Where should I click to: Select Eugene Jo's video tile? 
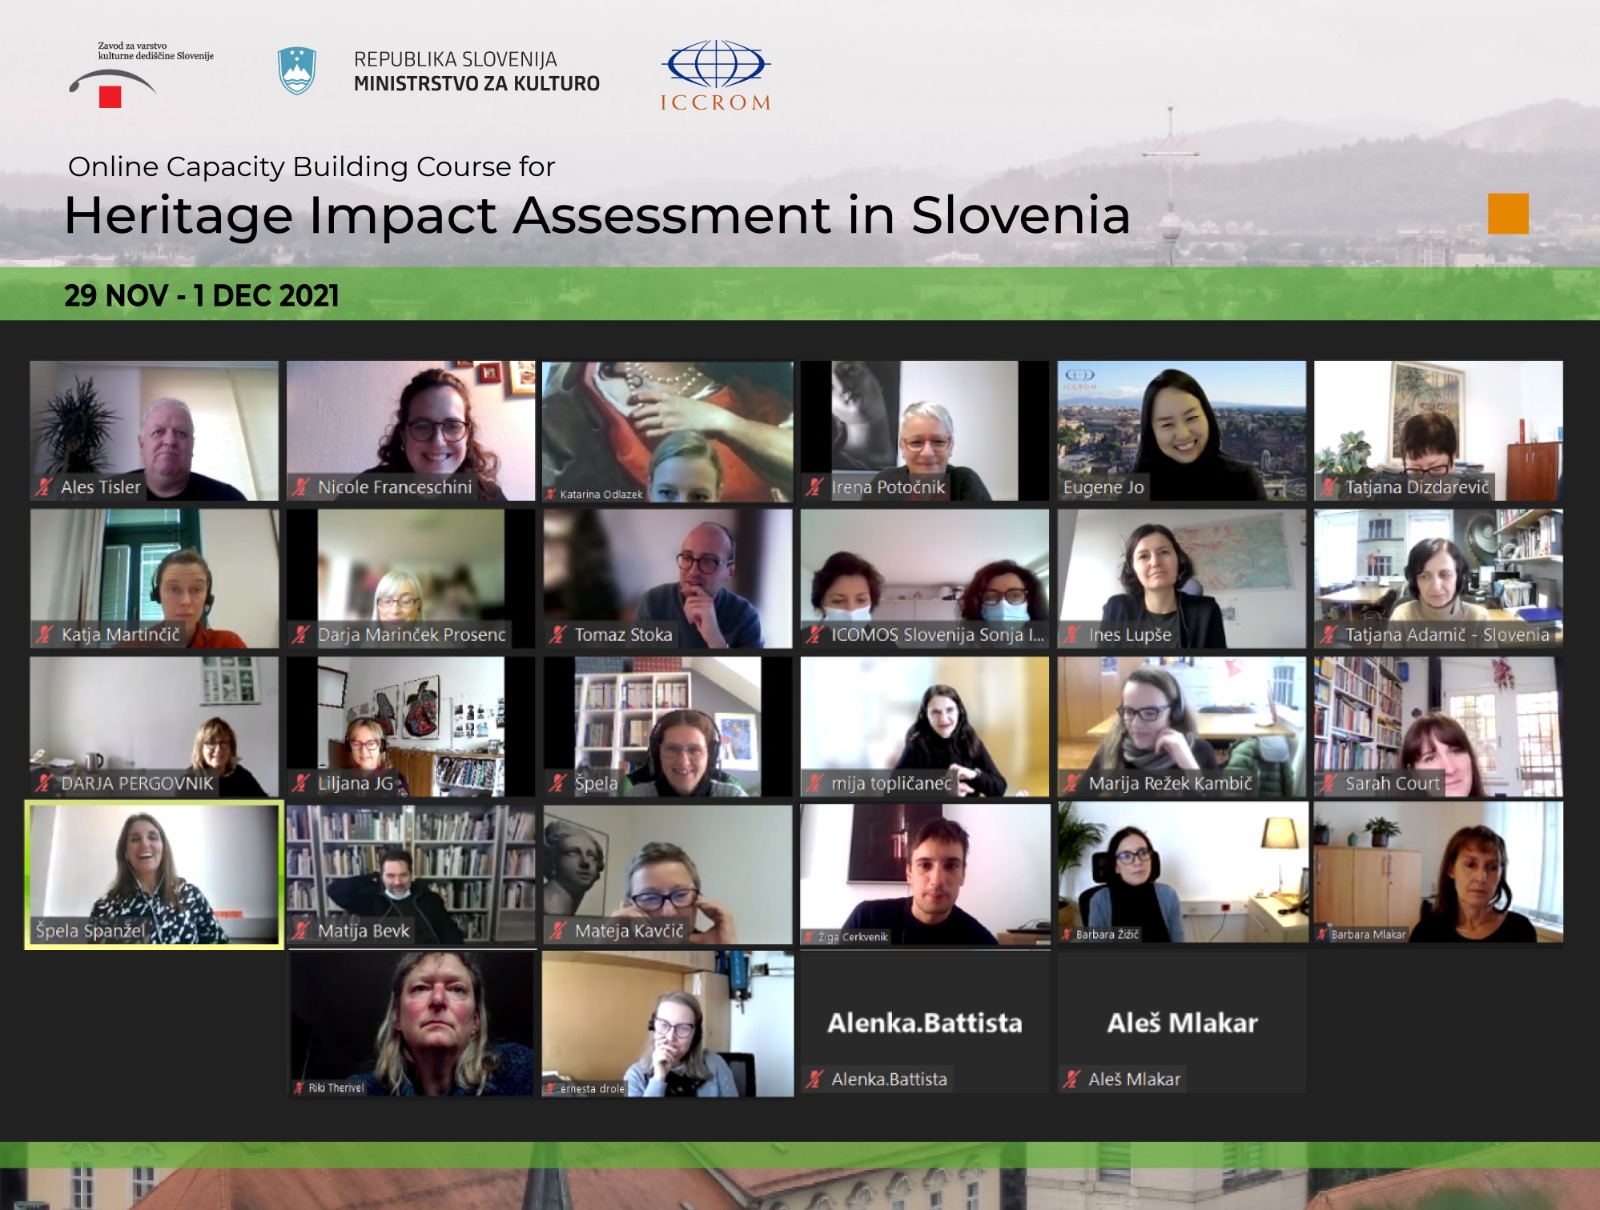[1182, 430]
